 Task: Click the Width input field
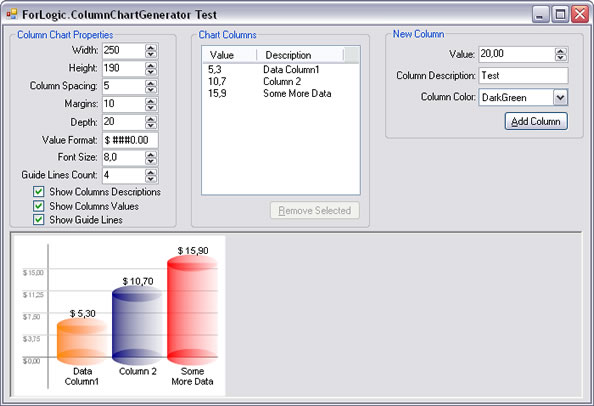click(x=124, y=50)
